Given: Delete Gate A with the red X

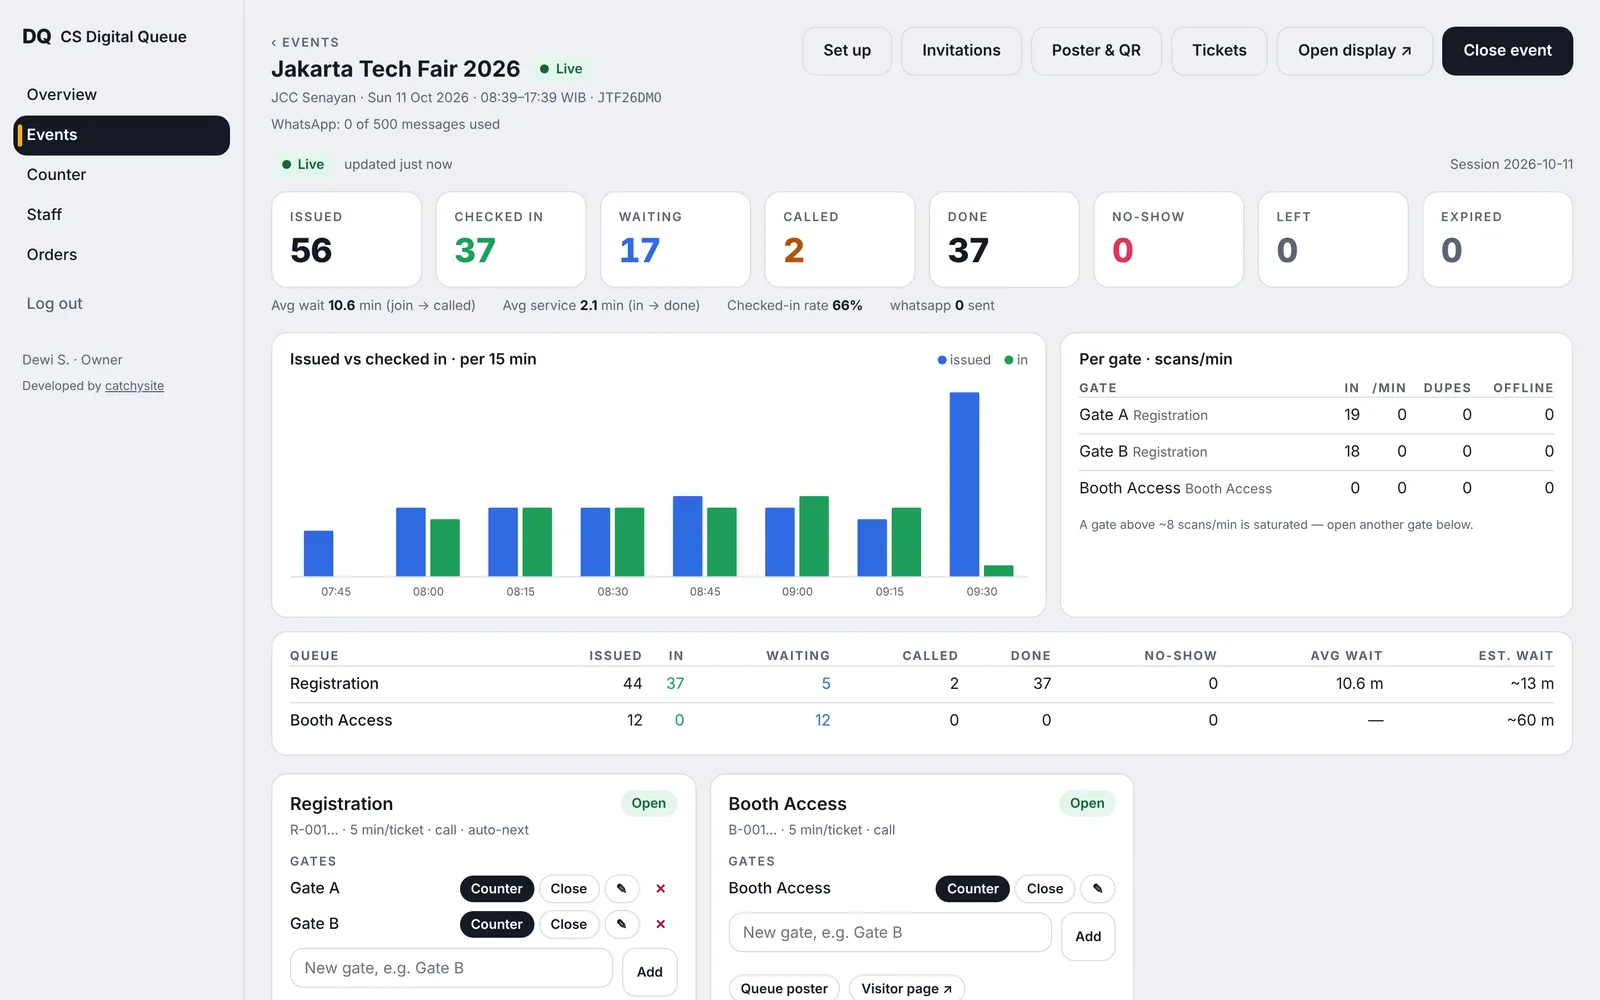Looking at the screenshot, I should [x=660, y=889].
